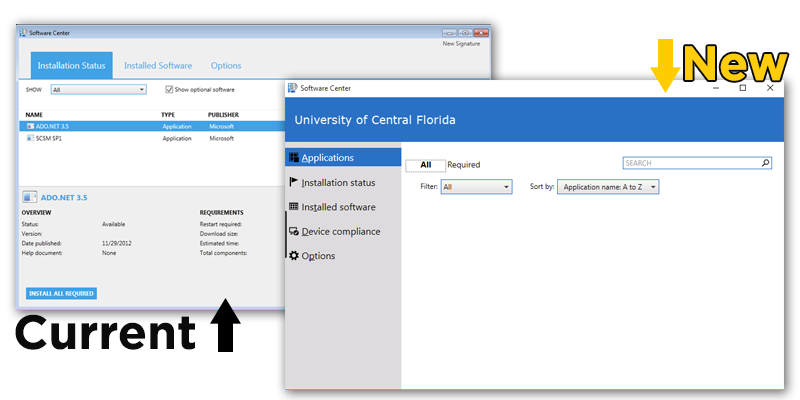Click the SCSM SP1 row icon
Screen dimensions: 800x400
coord(30,138)
